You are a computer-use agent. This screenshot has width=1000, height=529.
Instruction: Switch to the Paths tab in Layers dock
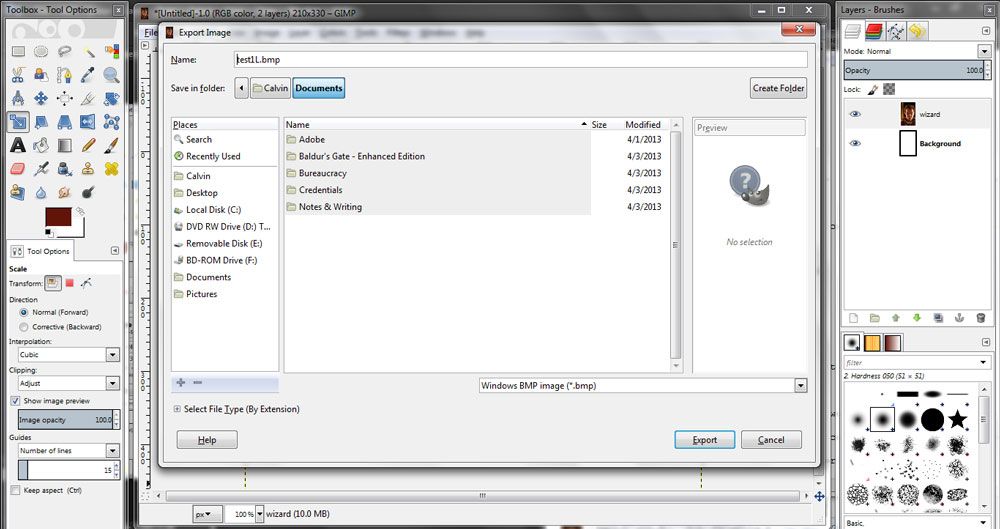(x=895, y=31)
